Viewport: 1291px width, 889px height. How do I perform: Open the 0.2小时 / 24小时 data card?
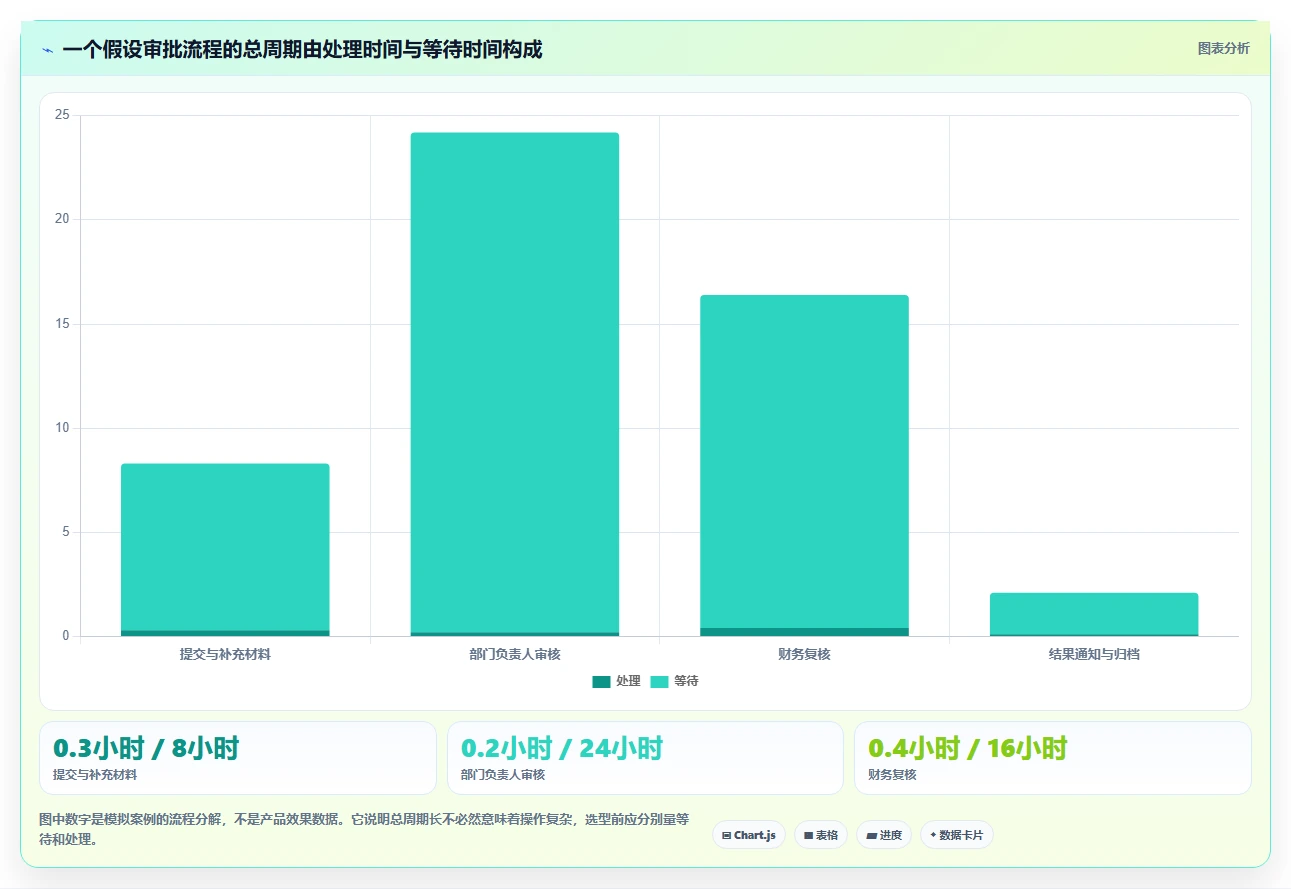pyautogui.click(x=645, y=758)
